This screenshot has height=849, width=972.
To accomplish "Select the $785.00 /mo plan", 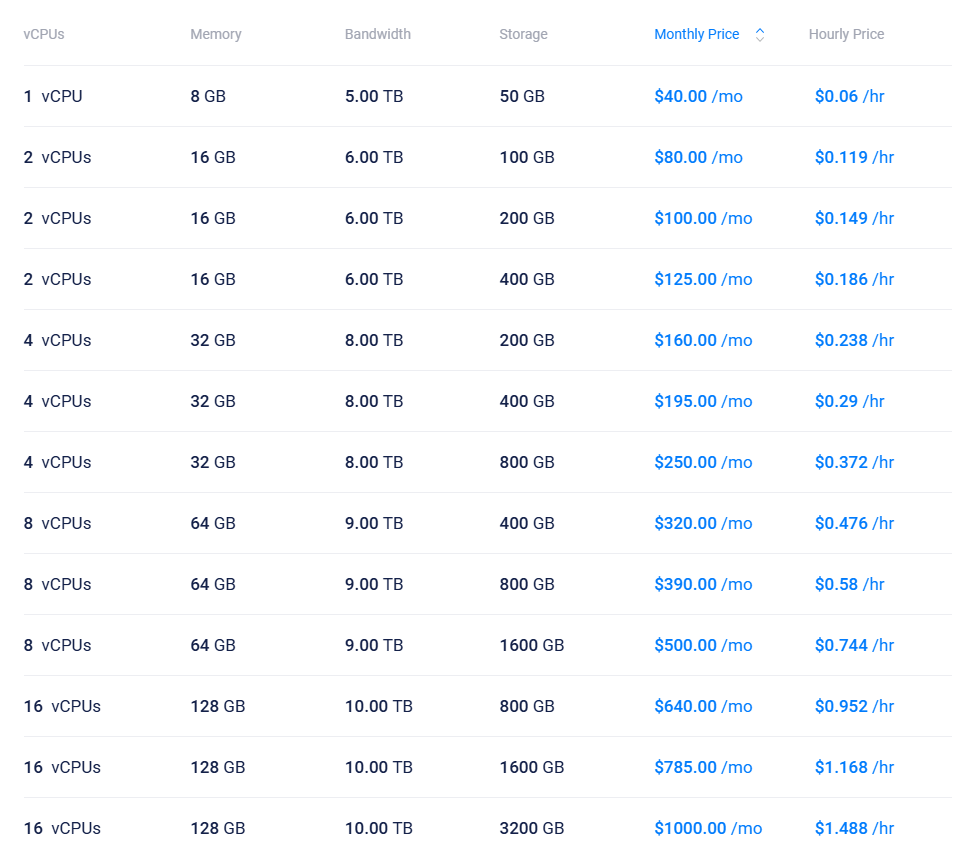I will (703, 768).
